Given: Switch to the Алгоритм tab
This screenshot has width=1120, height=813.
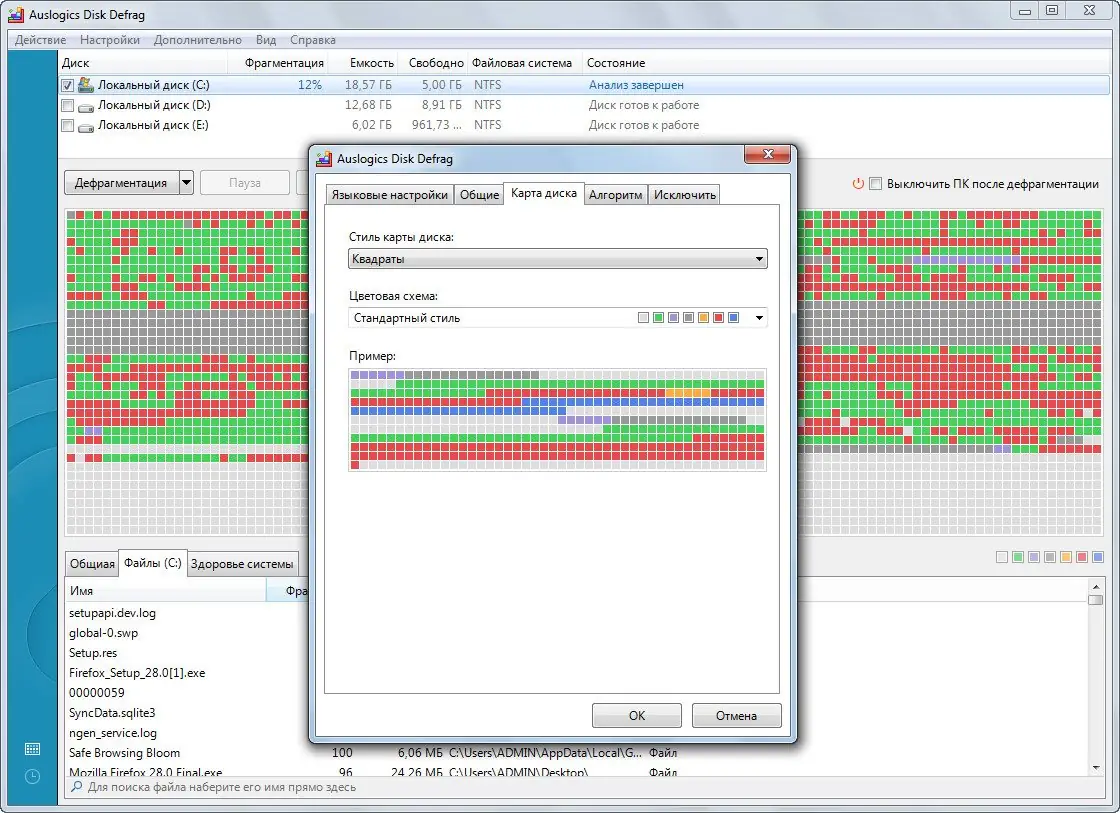Looking at the screenshot, I should [616, 195].
